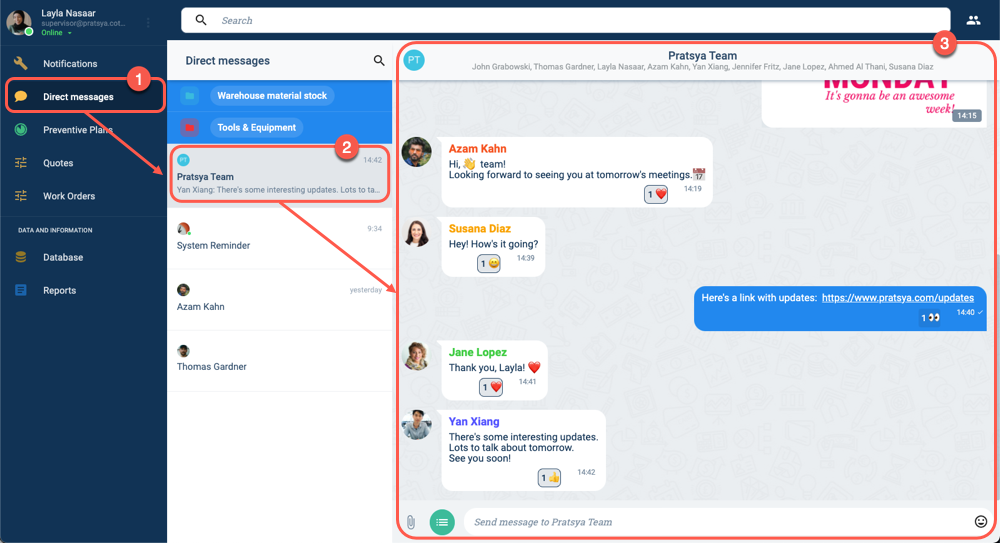The image size is (1000, 543).
Task: Open the pratsya.com/updates link
Action: click(897, 298)
